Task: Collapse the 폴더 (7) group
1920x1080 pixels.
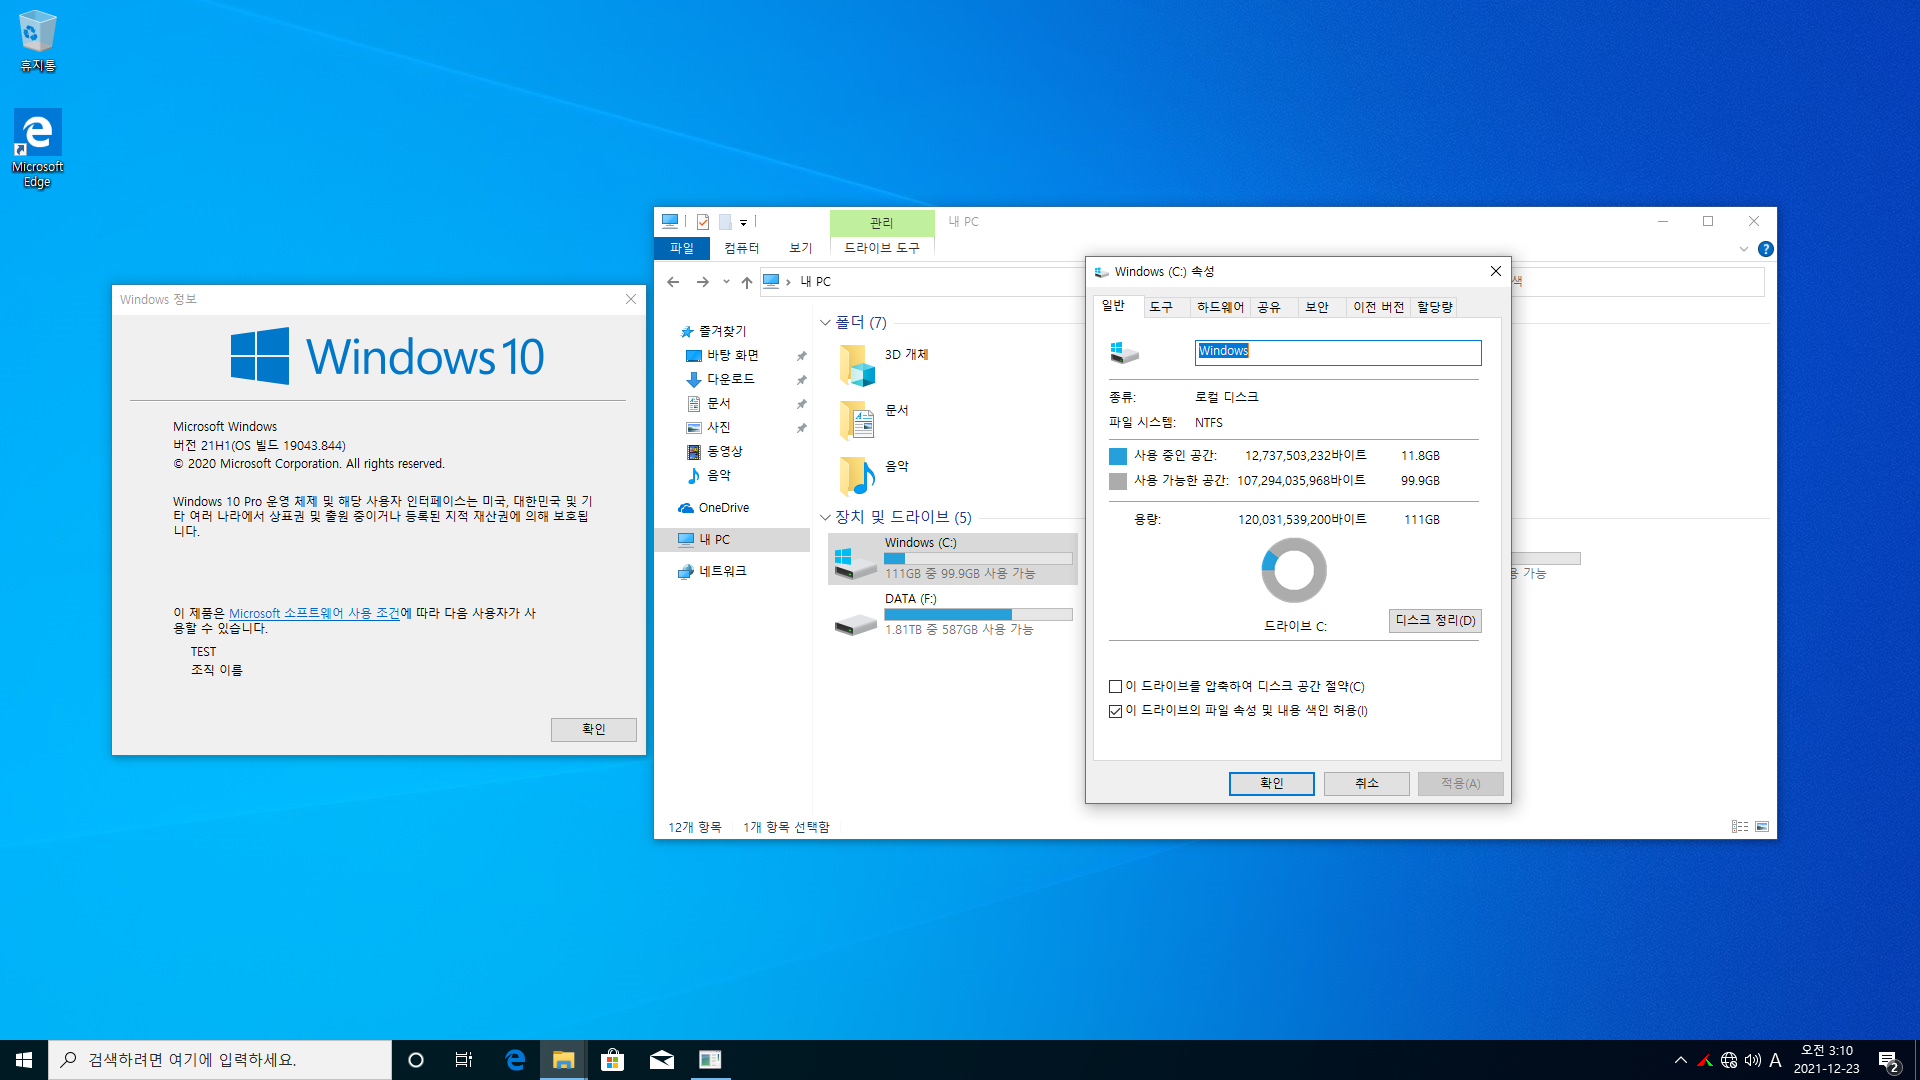Action: (825, 323)
